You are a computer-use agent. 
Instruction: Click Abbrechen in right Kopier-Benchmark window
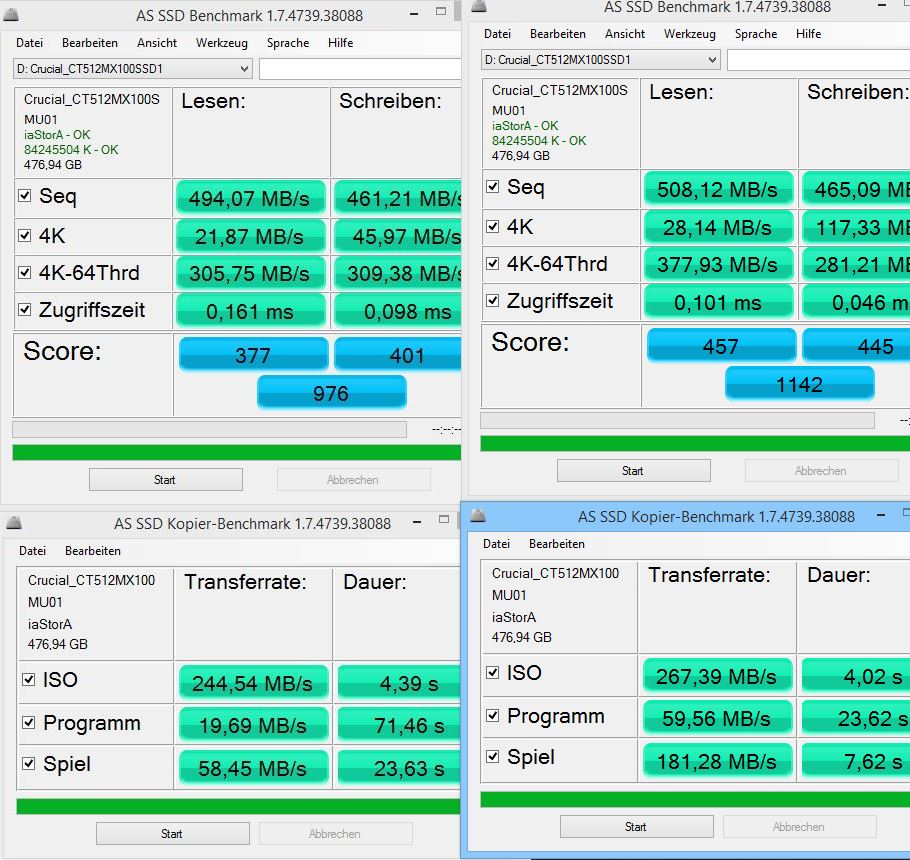[799, 827]
